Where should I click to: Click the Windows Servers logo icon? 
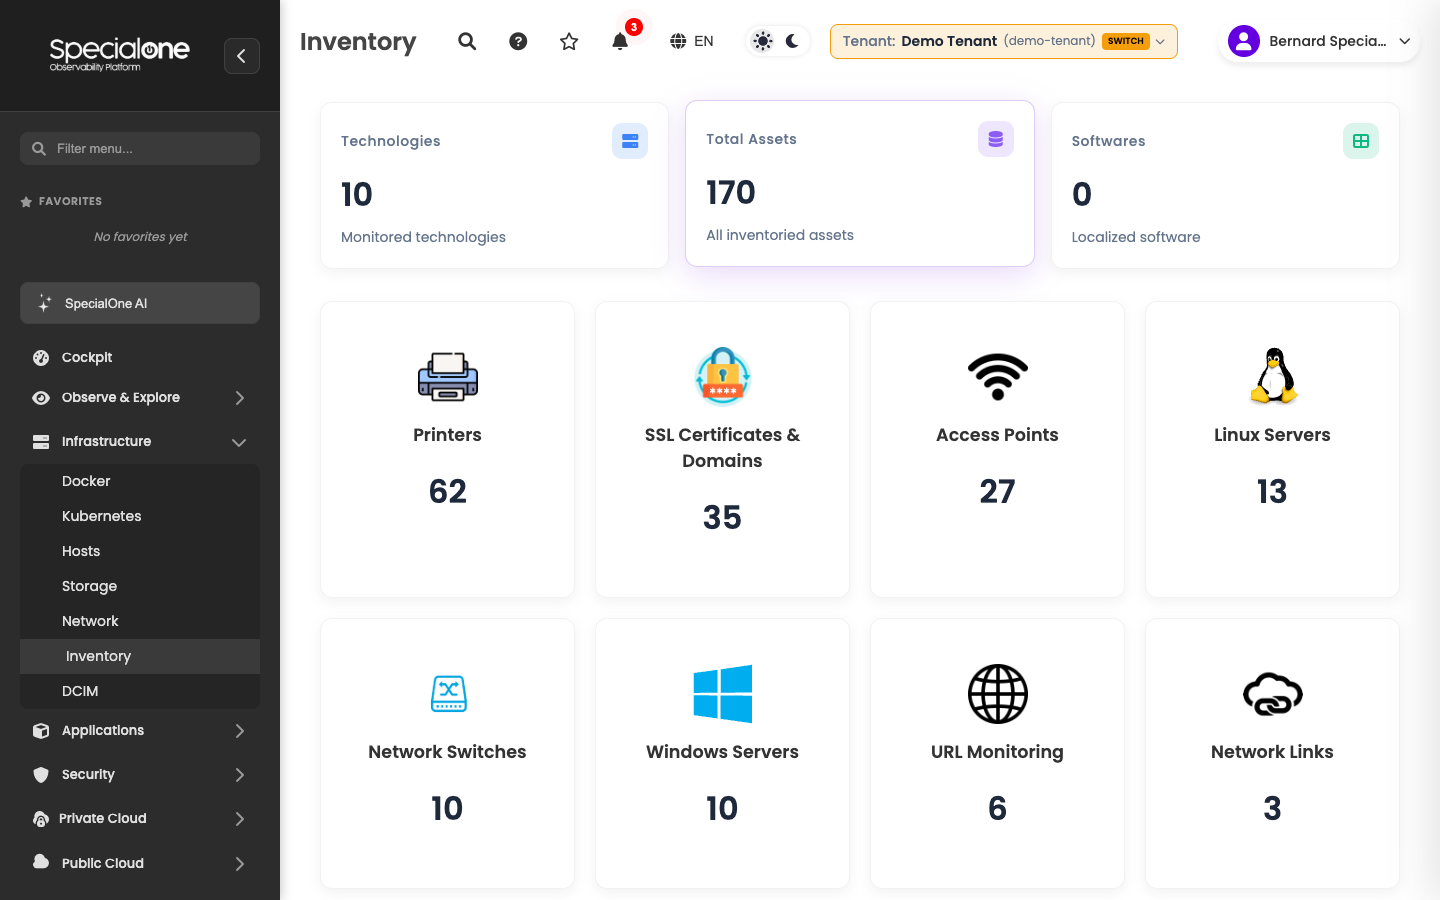pyautogui.click(x=723, y=694)
